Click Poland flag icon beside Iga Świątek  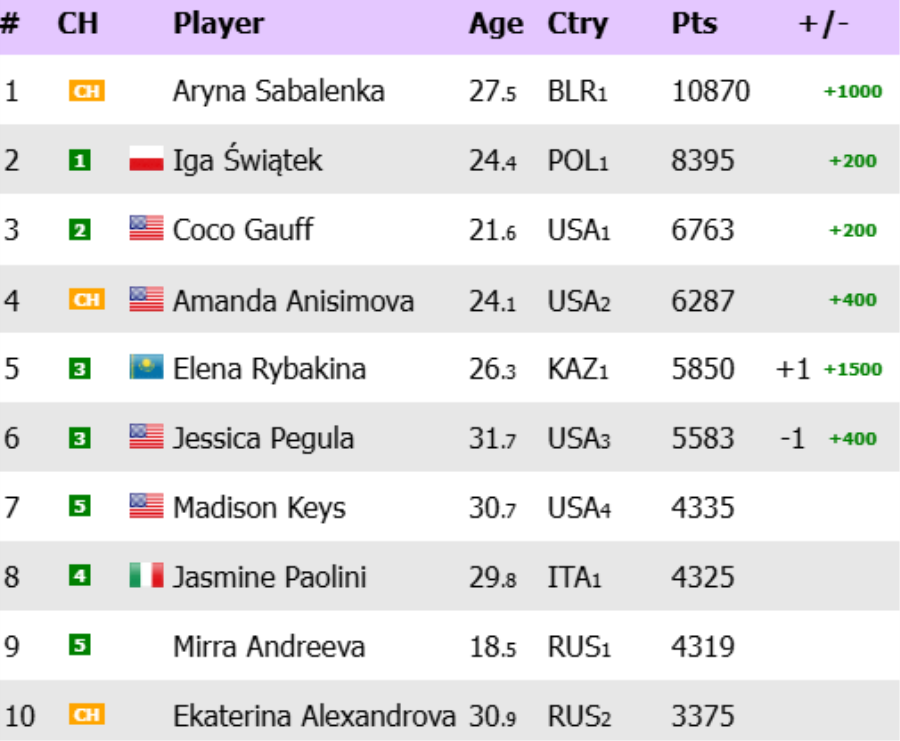146,160
